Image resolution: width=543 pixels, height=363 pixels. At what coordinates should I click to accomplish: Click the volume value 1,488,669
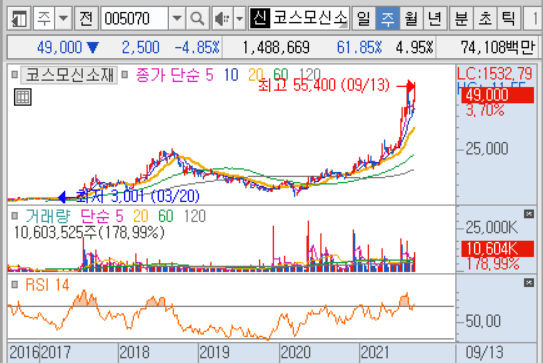[276, 47]
